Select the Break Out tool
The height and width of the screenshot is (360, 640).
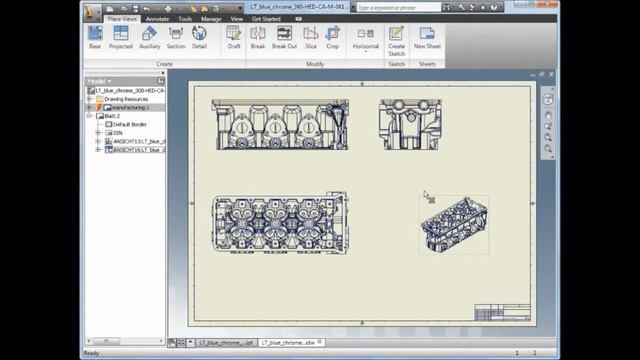[284, 38]
